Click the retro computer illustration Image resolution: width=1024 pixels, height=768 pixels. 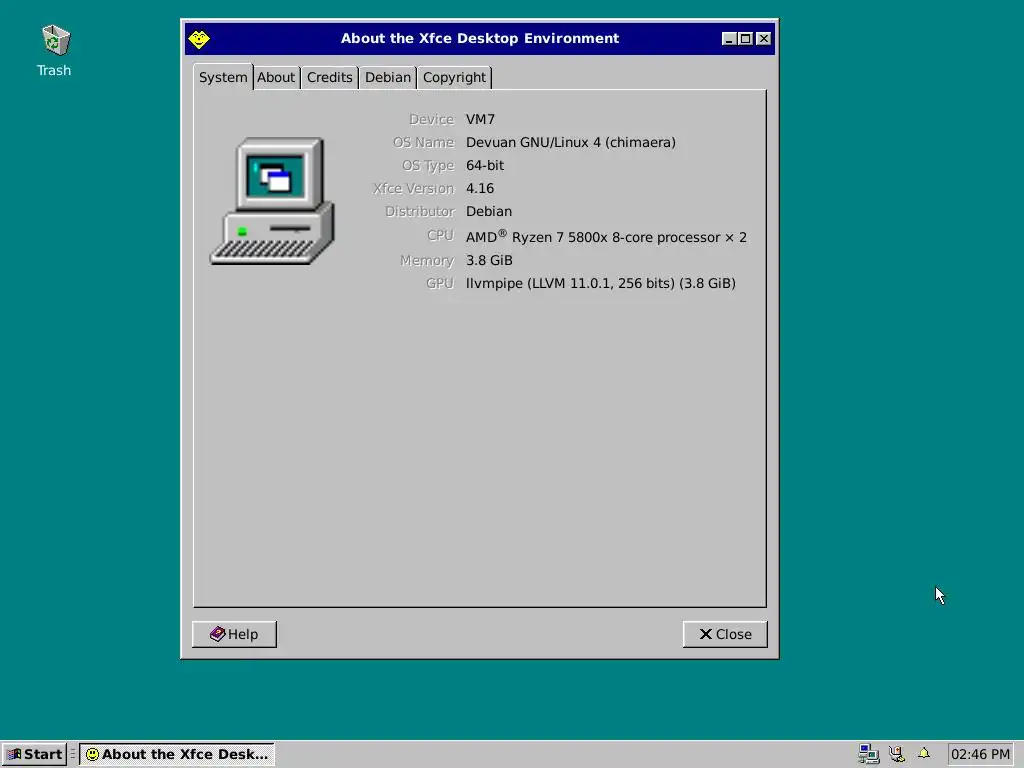pyautogui.click(x=272, y=201)
